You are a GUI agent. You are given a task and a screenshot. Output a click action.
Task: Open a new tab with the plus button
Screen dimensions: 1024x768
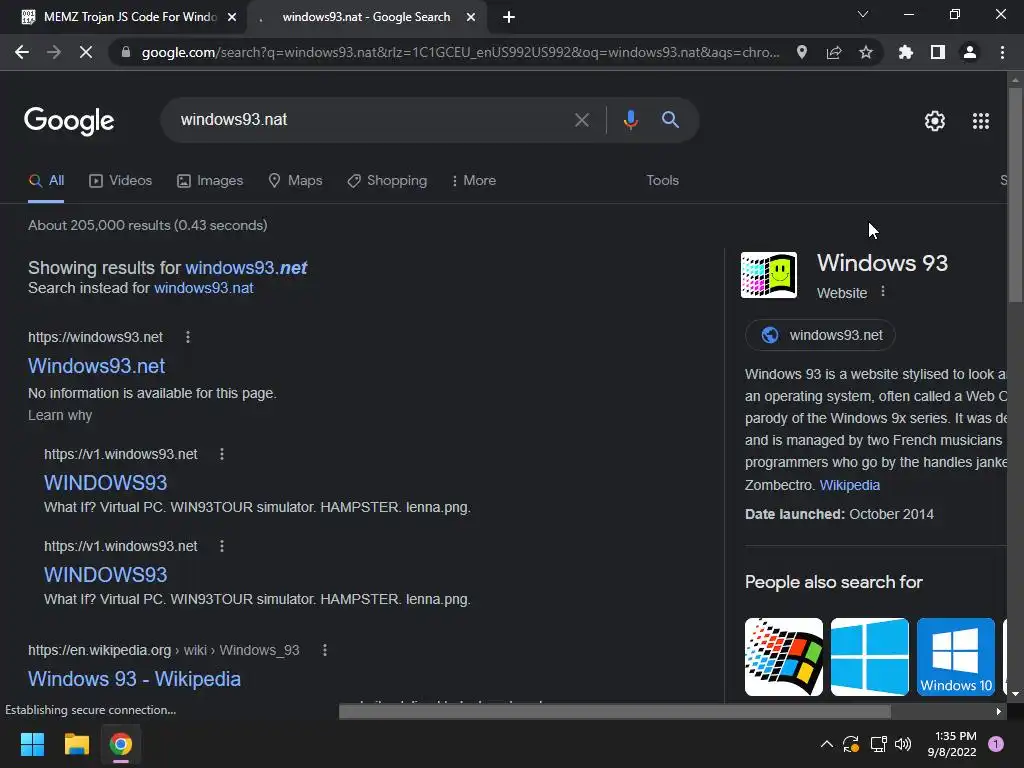509,17
